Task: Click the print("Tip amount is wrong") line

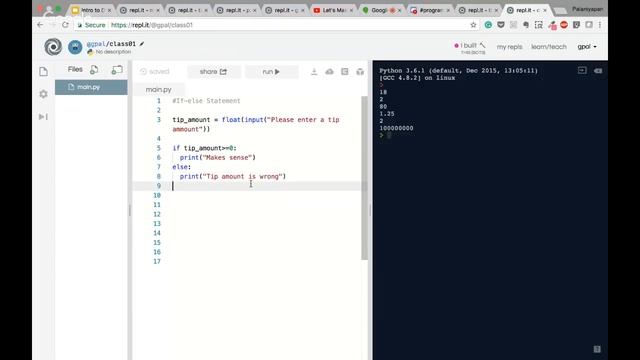Action: click(233, 176)
